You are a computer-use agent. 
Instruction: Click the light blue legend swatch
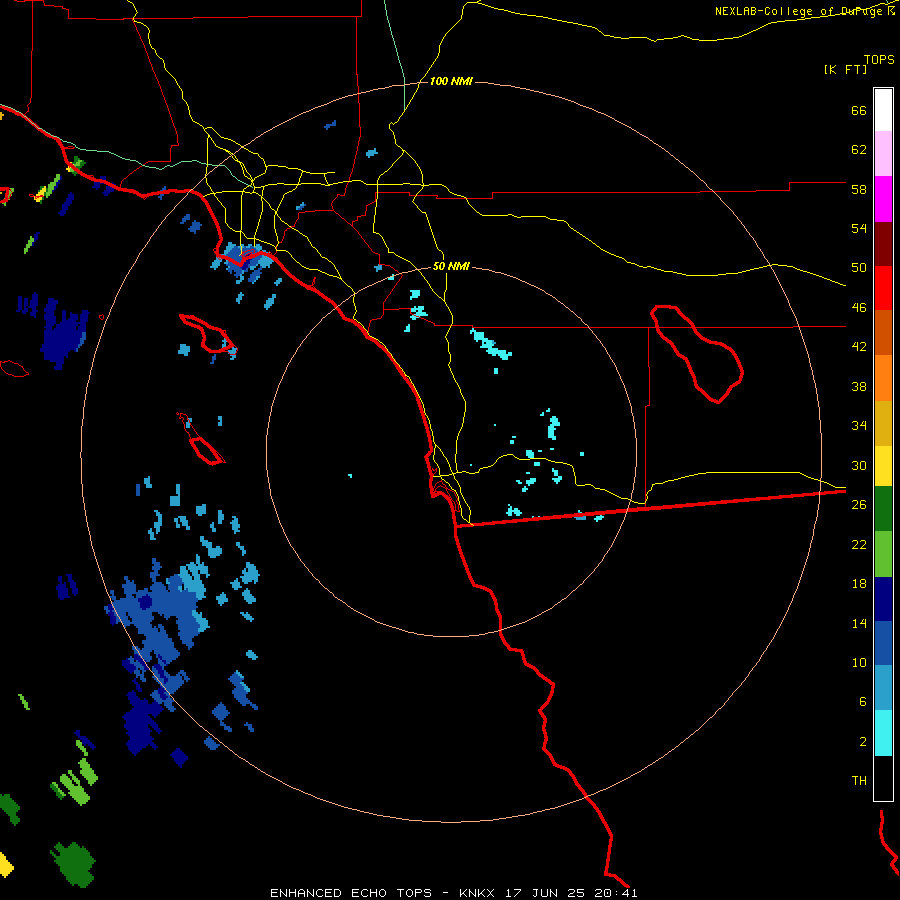pyautogui.click(x=883, y=688)
